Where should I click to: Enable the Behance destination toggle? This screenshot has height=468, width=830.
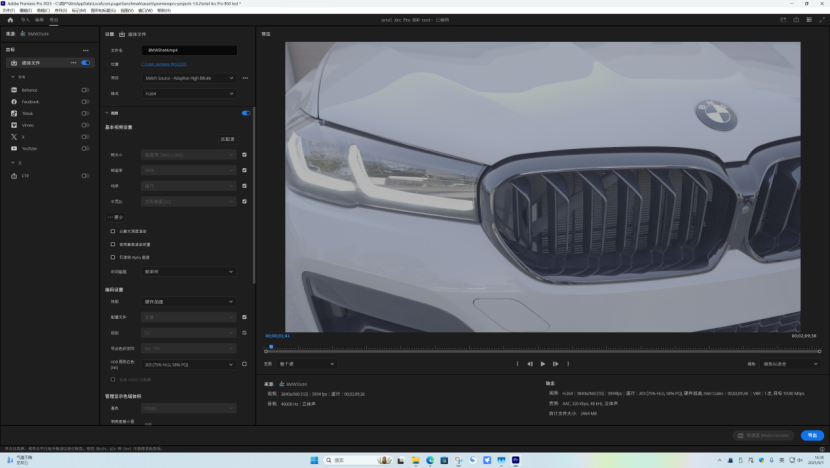pyautogui.click(x=85, y=90)
